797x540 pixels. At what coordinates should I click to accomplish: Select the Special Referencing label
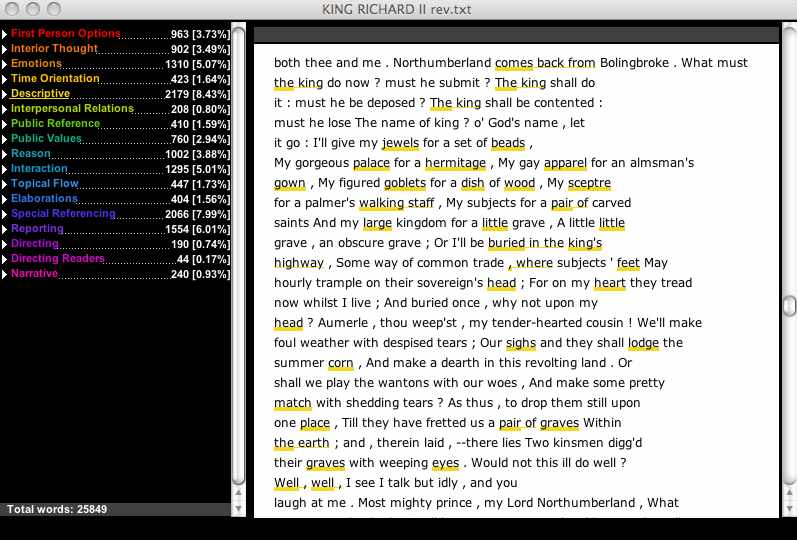pyautogui.click(x=63, y=213)
